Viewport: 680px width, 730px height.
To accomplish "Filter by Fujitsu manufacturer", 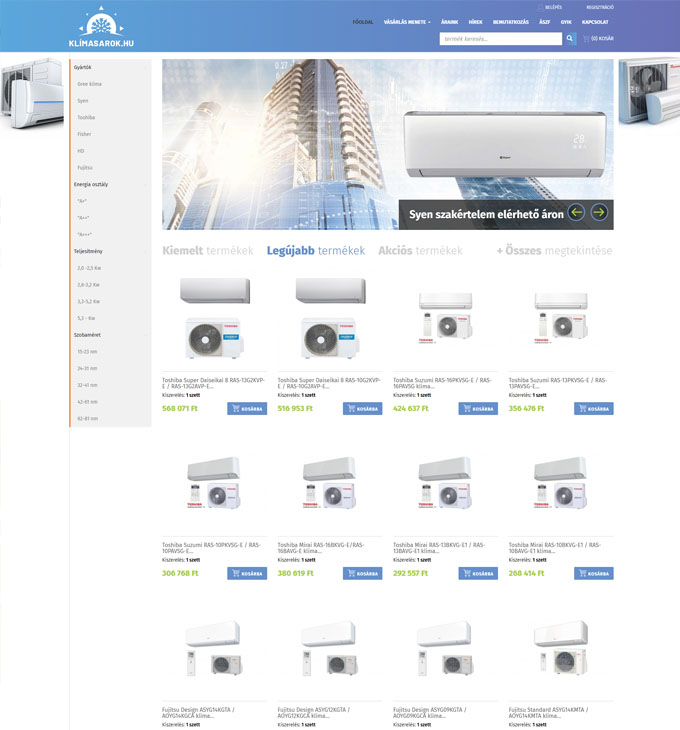I will 85,168.
